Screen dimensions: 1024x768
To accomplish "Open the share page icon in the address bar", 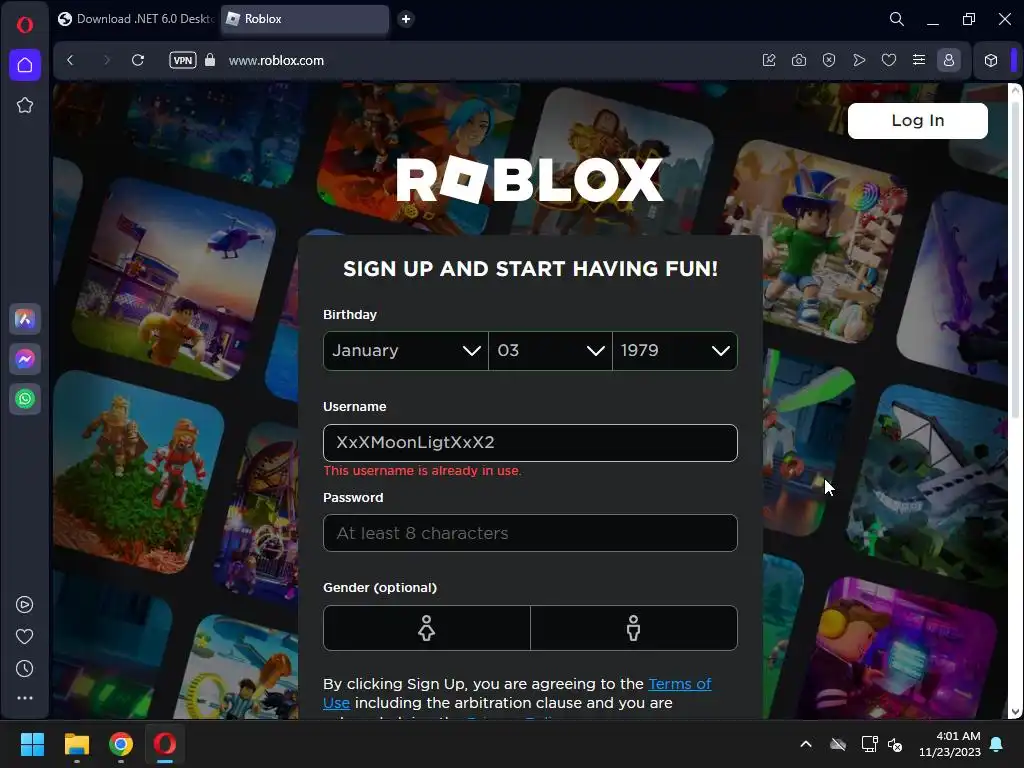I will [769, 60].
